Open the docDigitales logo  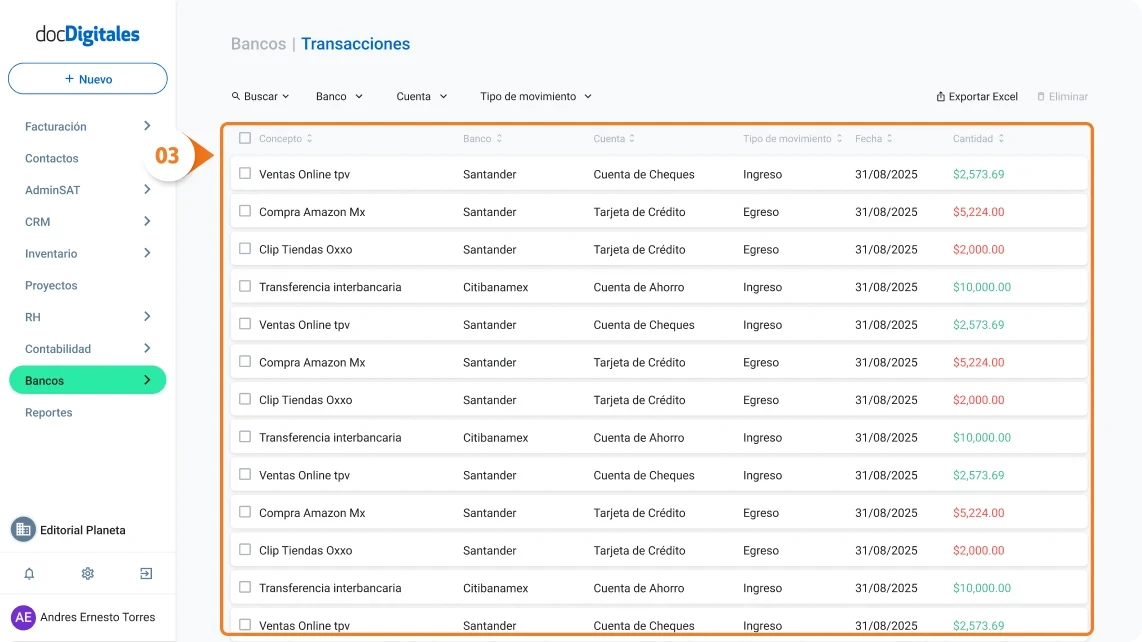click(87, 34)
